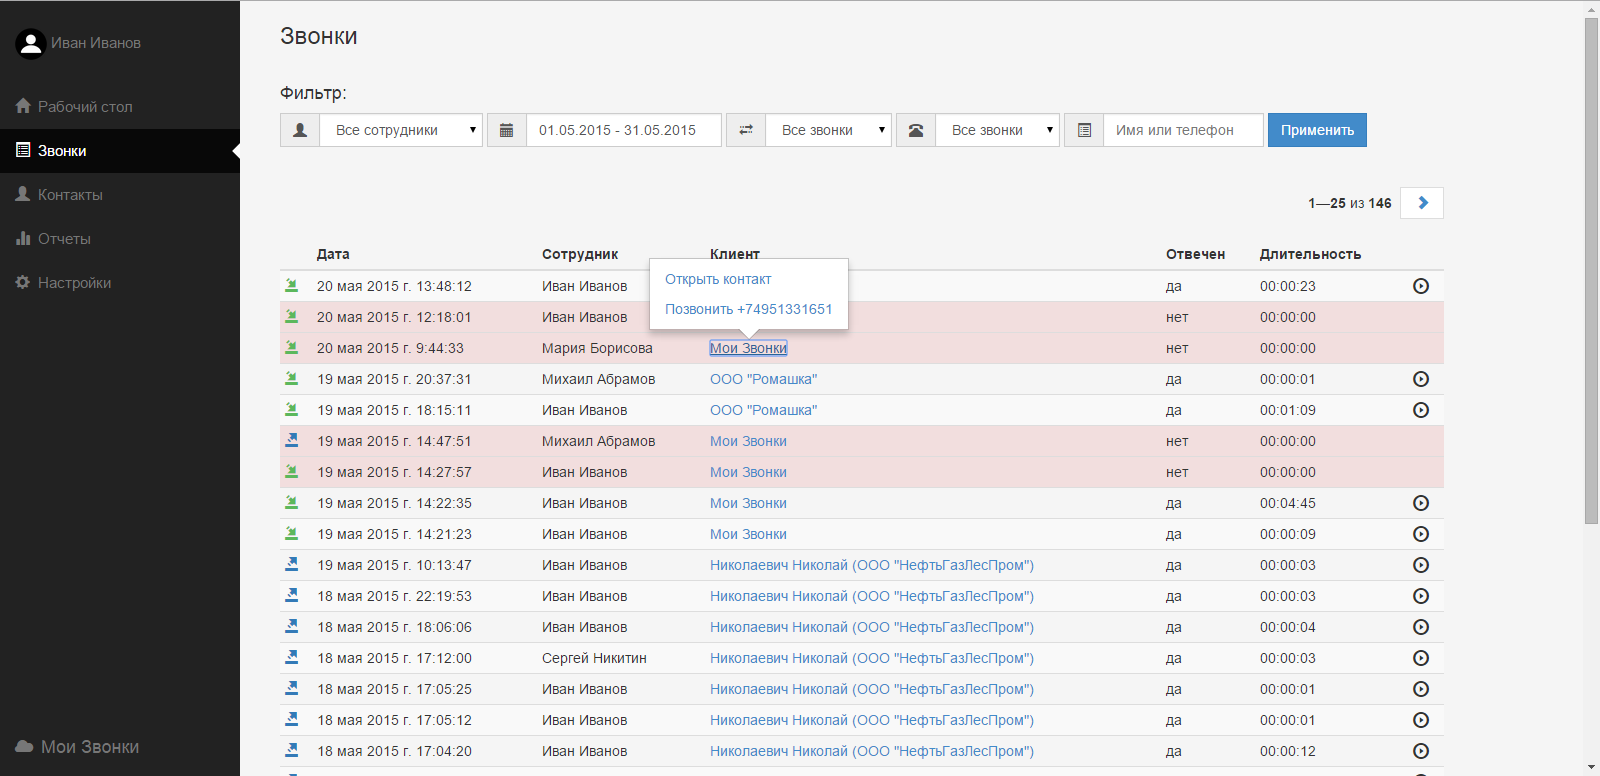1600x776 pixels.
Task: Open the Все звонки status dropdown next to the phone icon
Action: pyautogui.click(x=998, y=130)
